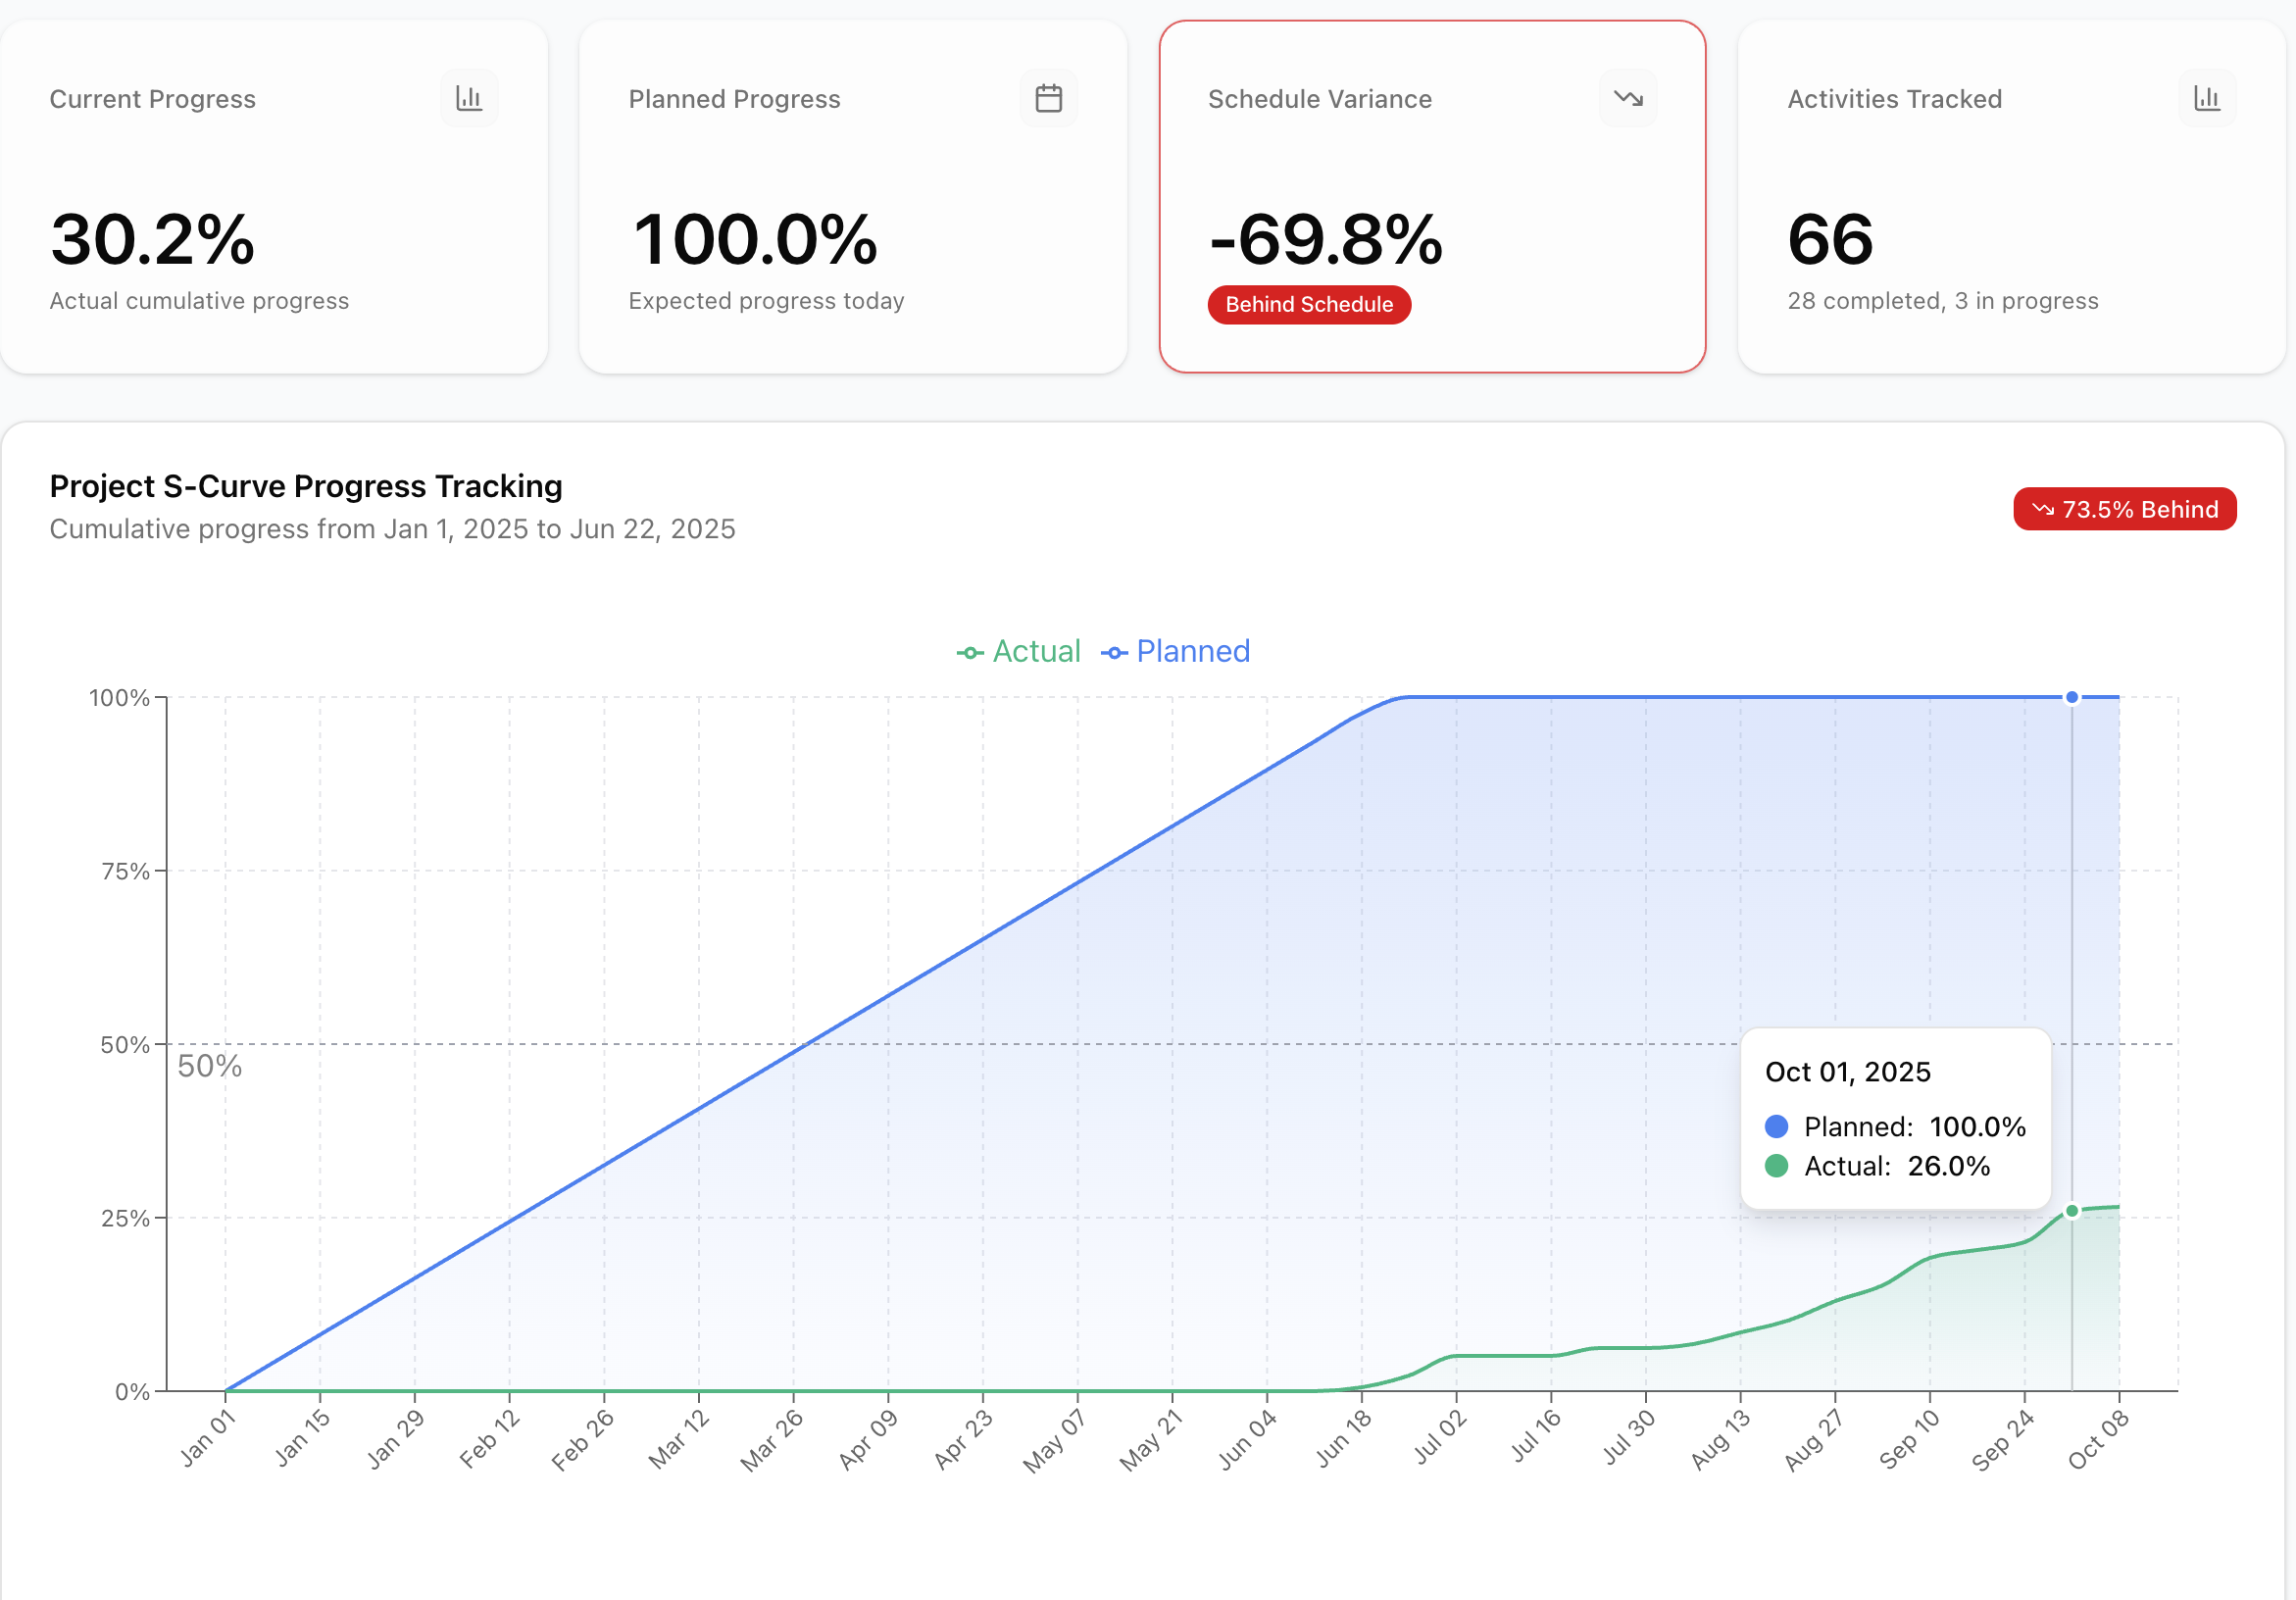Click the Activities Tracked count 66
Screen dimensions: 2296x1600
click(x=1829, y=240)
